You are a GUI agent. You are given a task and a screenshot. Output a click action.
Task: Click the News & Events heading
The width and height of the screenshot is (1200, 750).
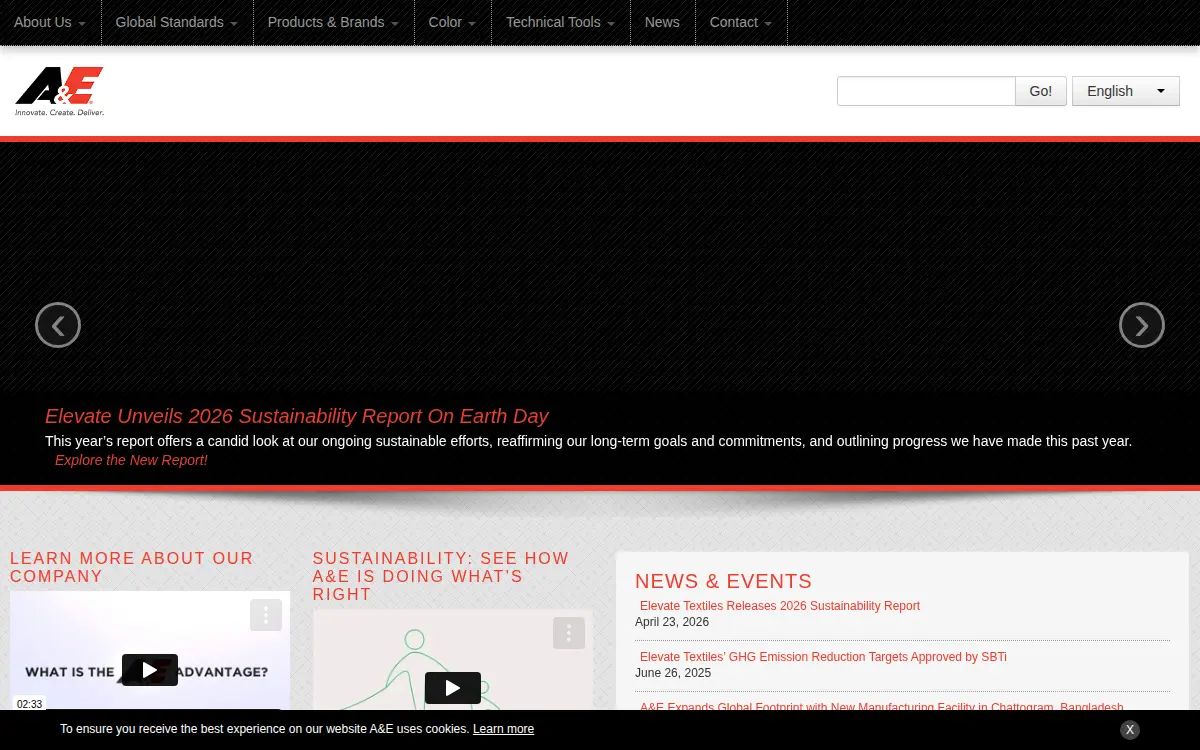tap(723, 581)
